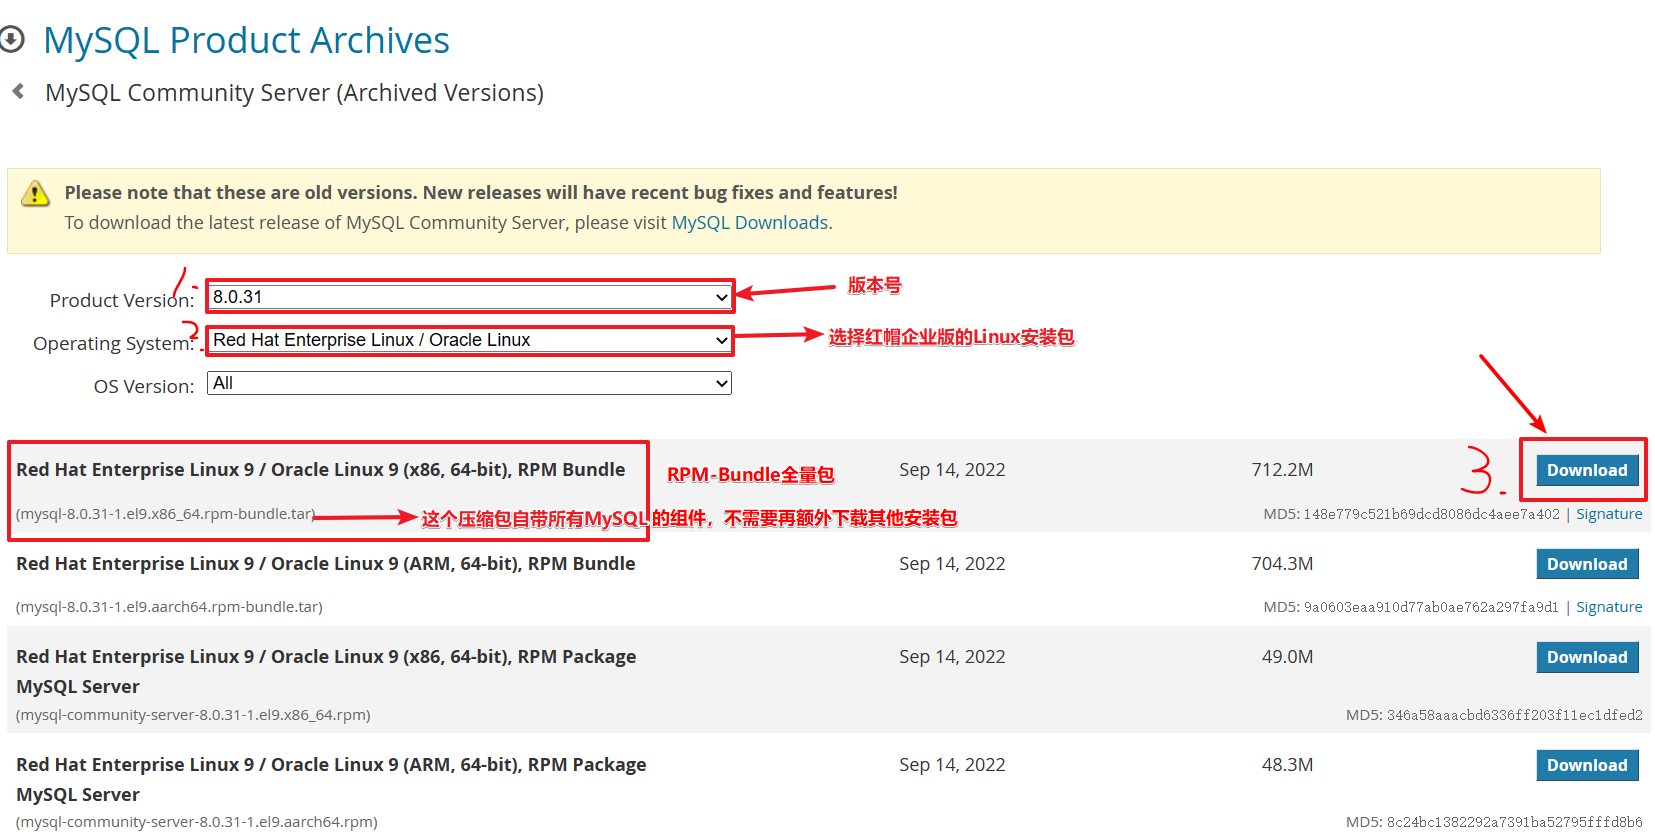Click the MD5 hash starting with 8c24bc13
1655x836 pixels.
pyautogui.click(x=1514, y=822)
